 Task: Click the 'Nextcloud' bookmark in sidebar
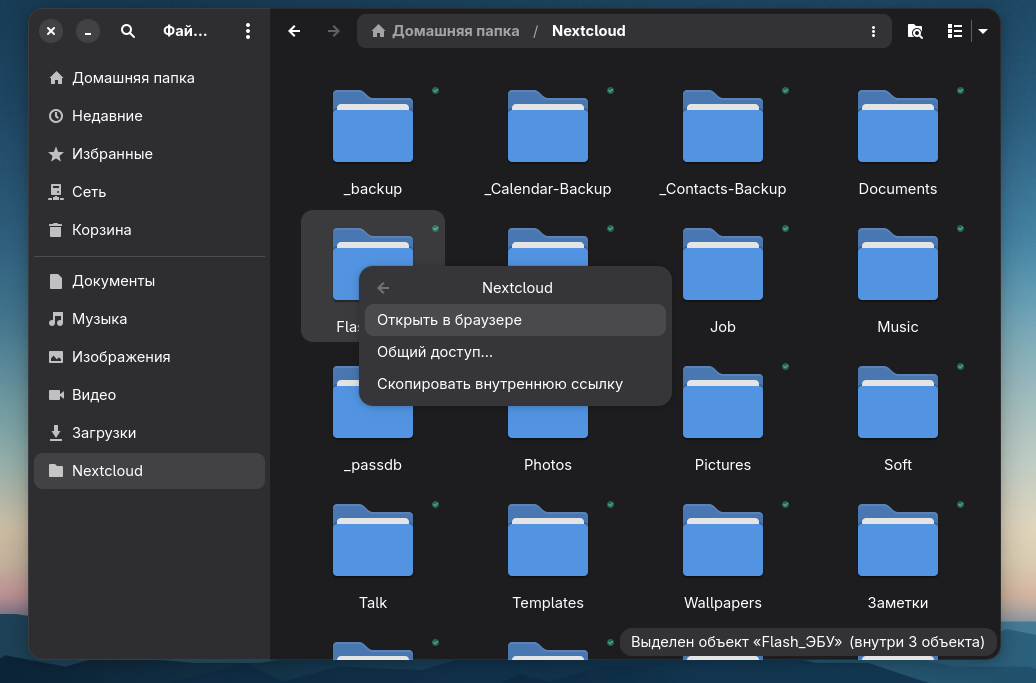107,471
